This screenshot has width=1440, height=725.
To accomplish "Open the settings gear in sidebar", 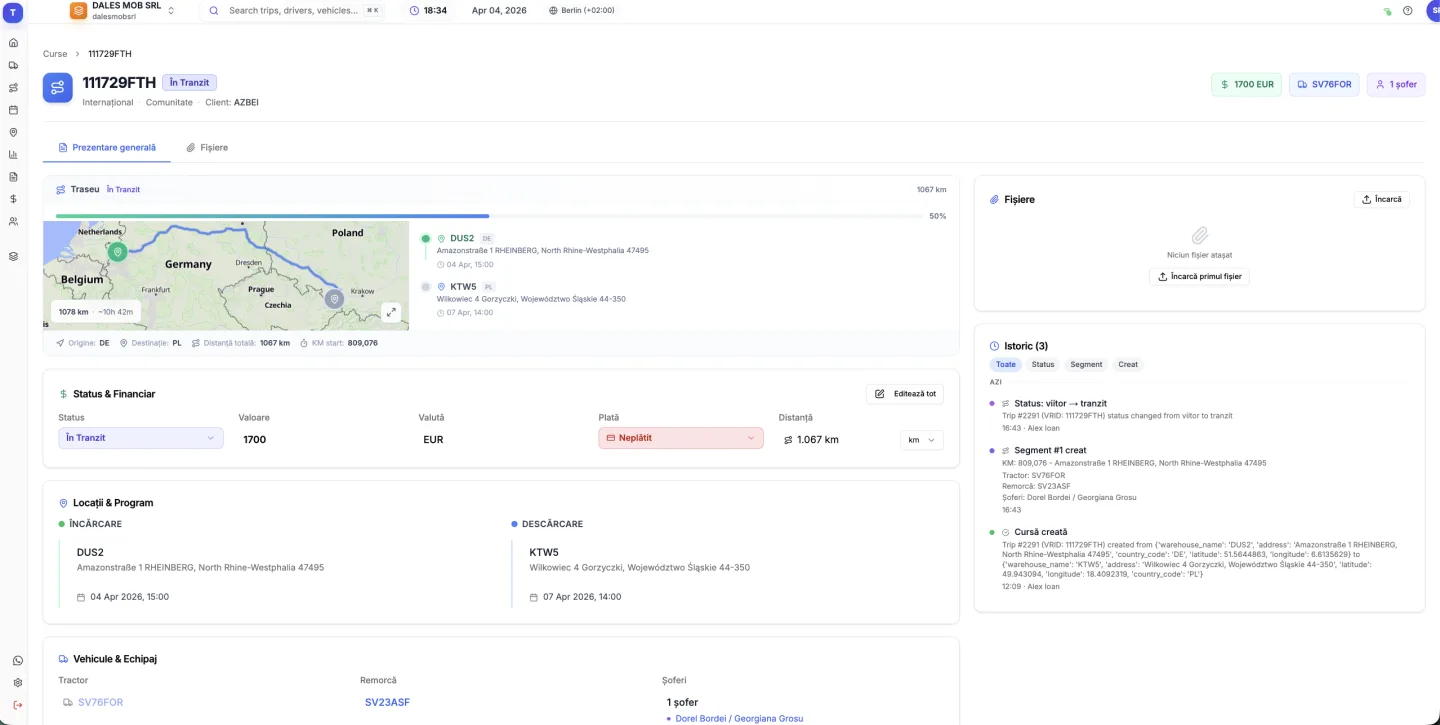I will click(x=17, y=683).
